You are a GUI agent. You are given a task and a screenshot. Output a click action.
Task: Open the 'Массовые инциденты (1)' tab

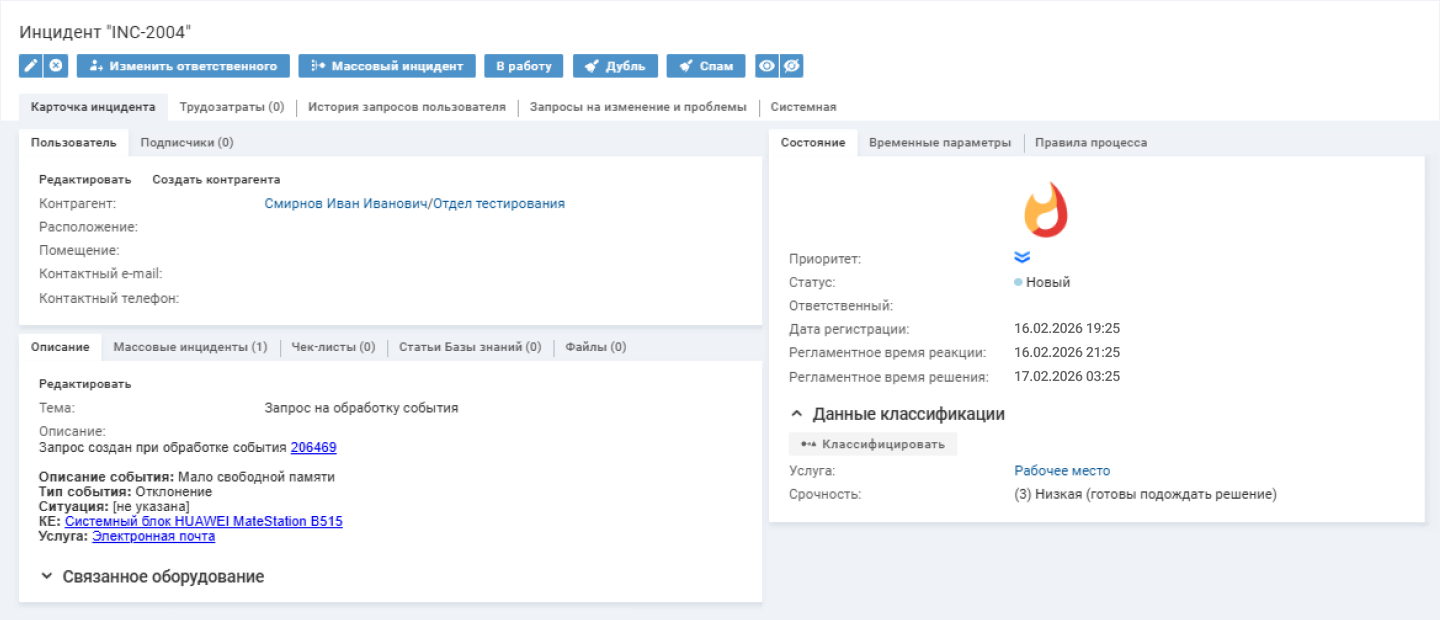(190, 347)
